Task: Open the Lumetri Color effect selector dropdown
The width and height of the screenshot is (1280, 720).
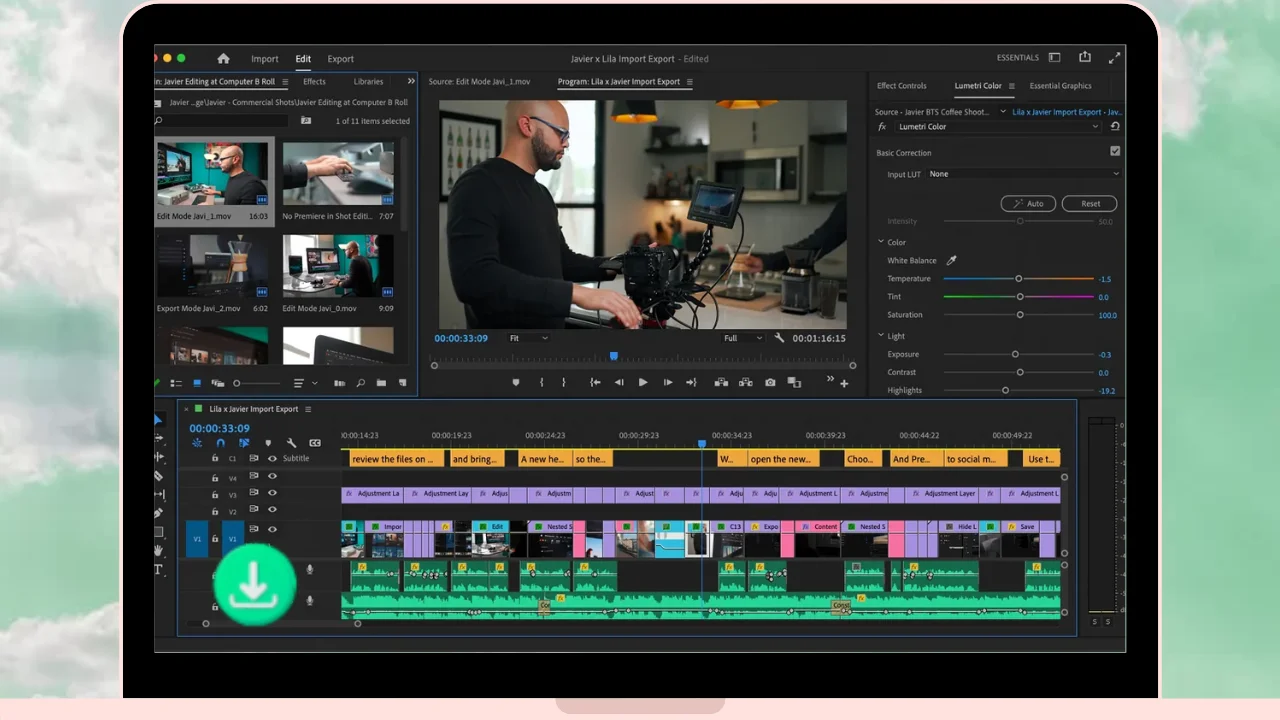Action: coord(997,127)
